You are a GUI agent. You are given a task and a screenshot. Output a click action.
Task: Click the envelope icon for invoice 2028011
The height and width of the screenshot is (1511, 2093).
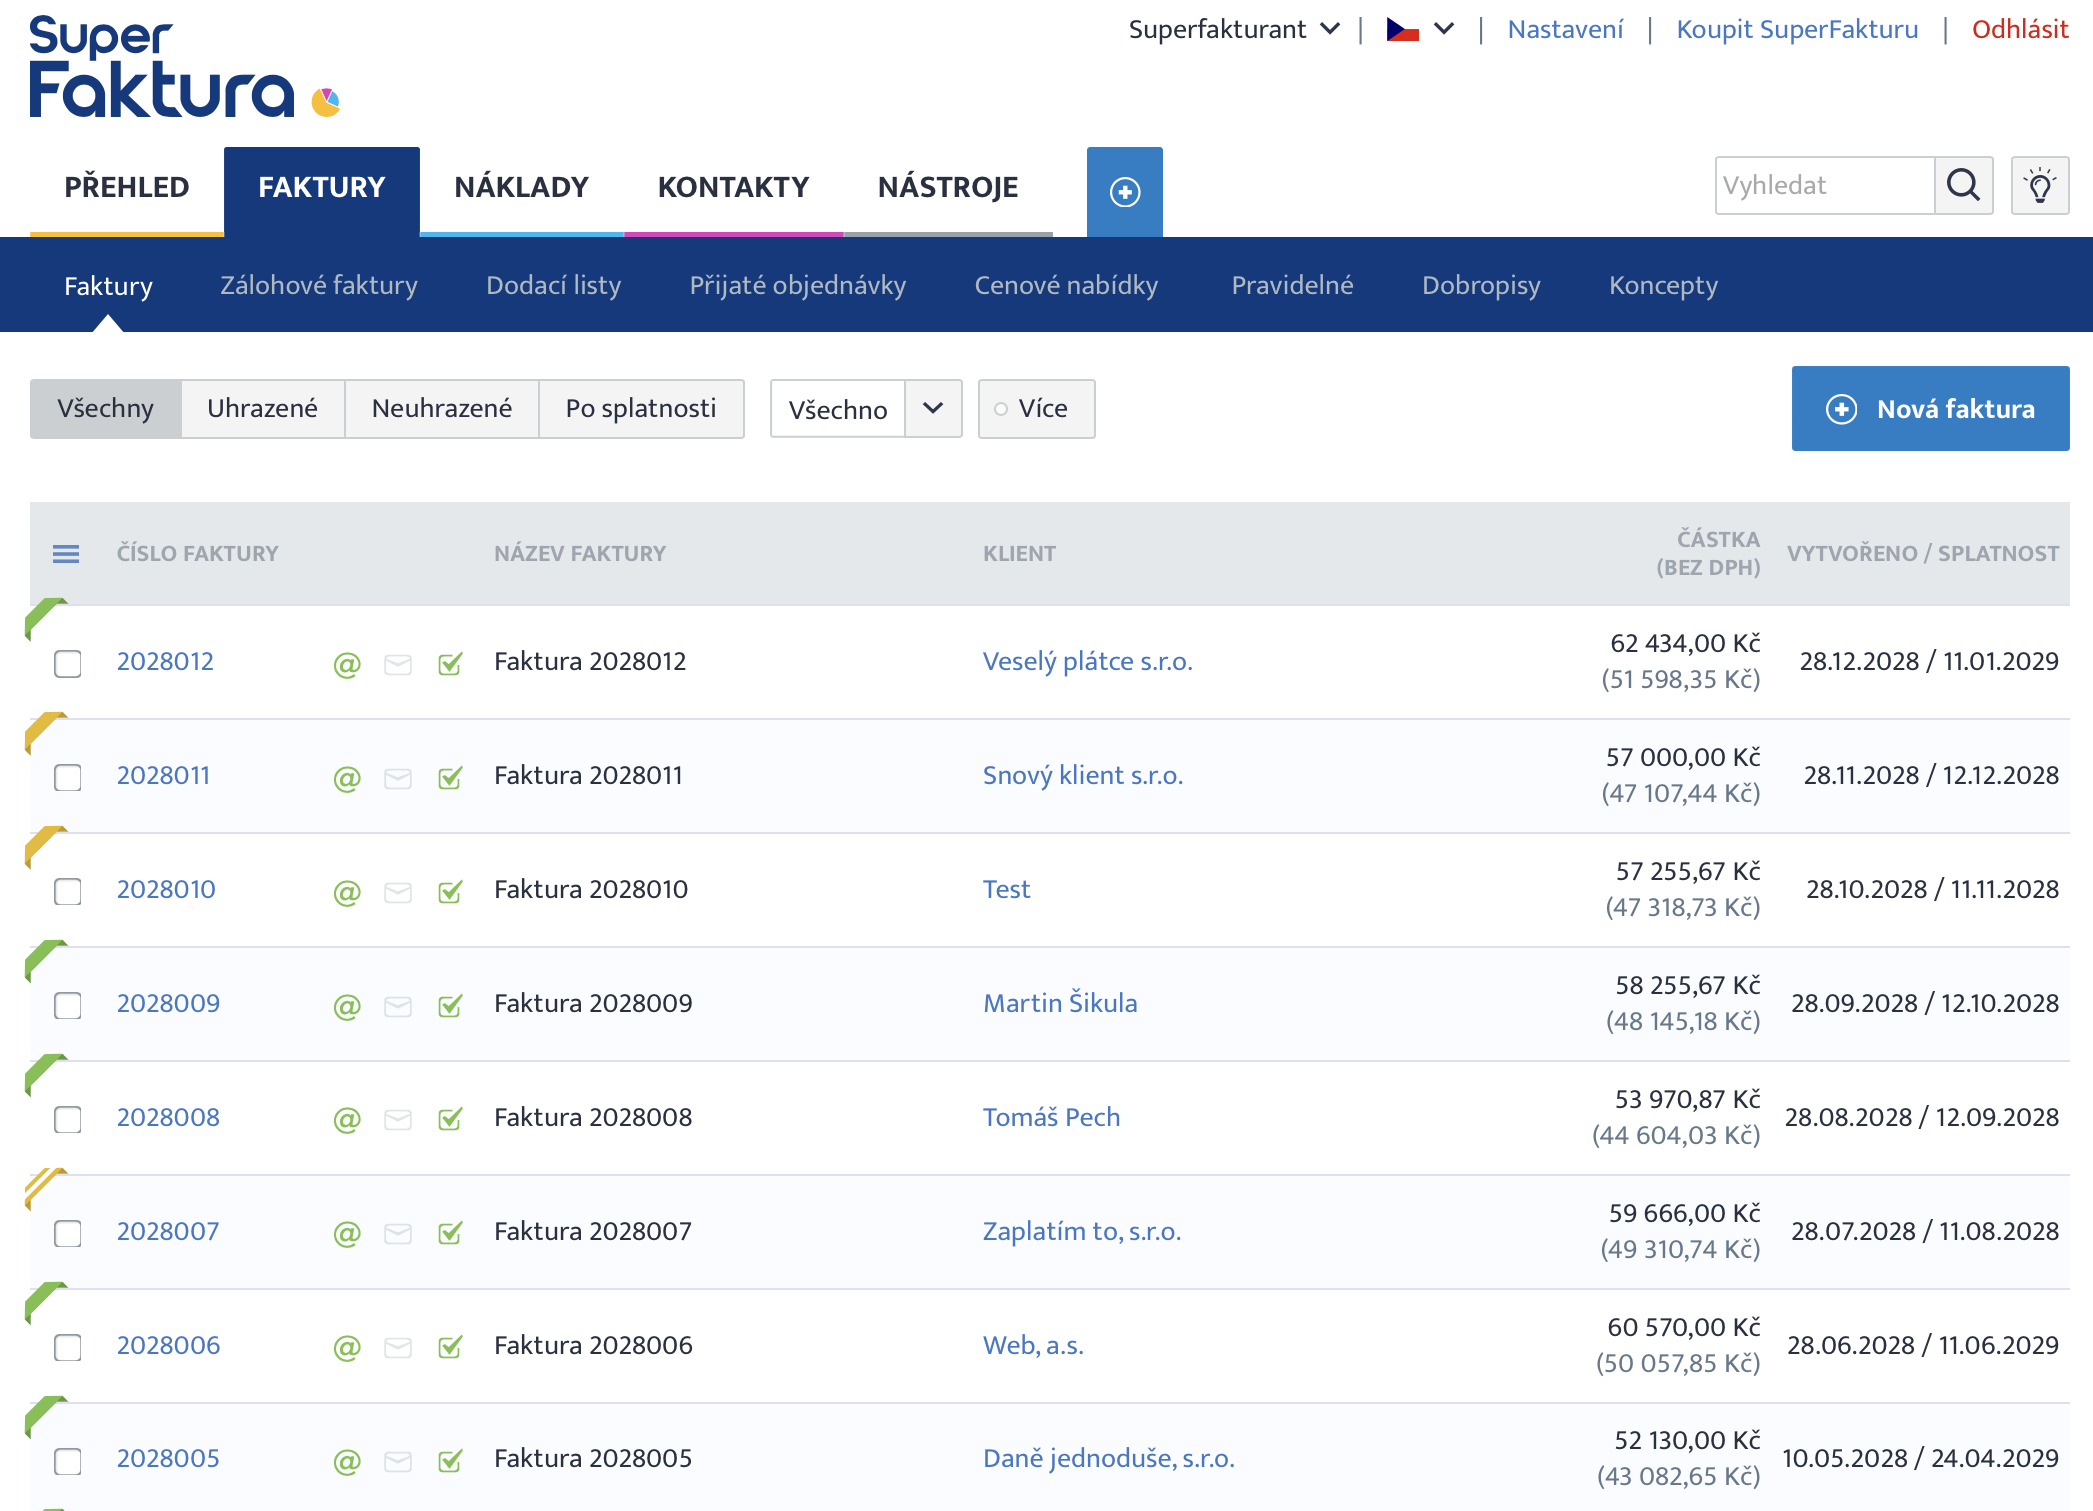click(x=398, y=778)
